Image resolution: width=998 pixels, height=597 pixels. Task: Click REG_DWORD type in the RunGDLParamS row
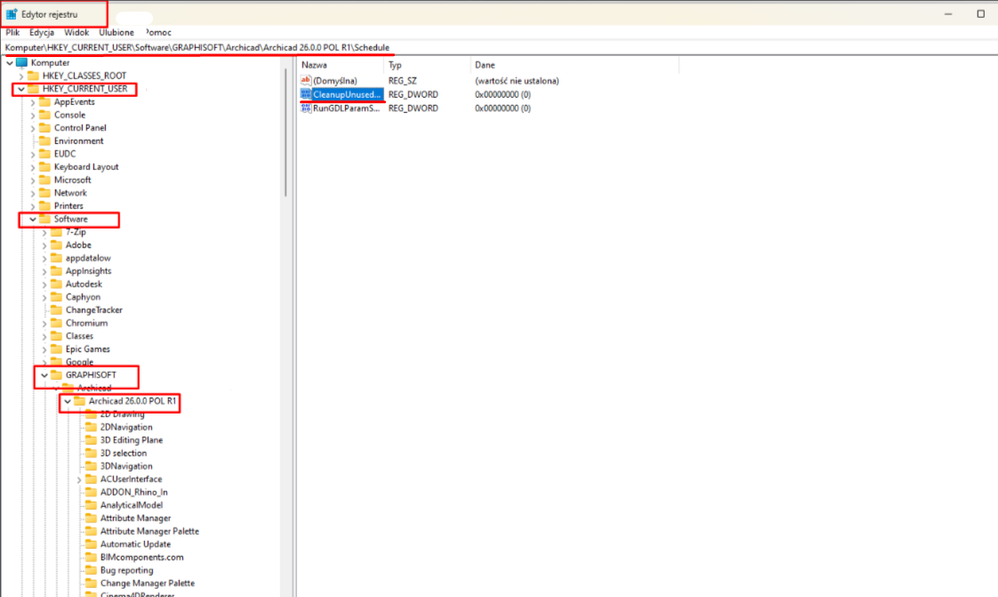coord(413,108)
